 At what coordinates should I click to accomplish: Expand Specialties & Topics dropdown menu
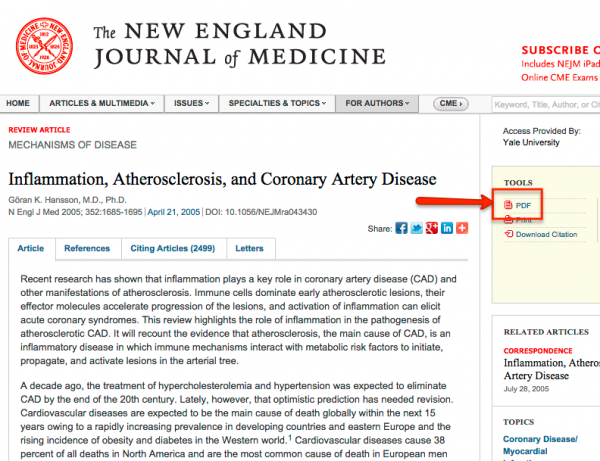pyautogui.click(x=277, y=103)
